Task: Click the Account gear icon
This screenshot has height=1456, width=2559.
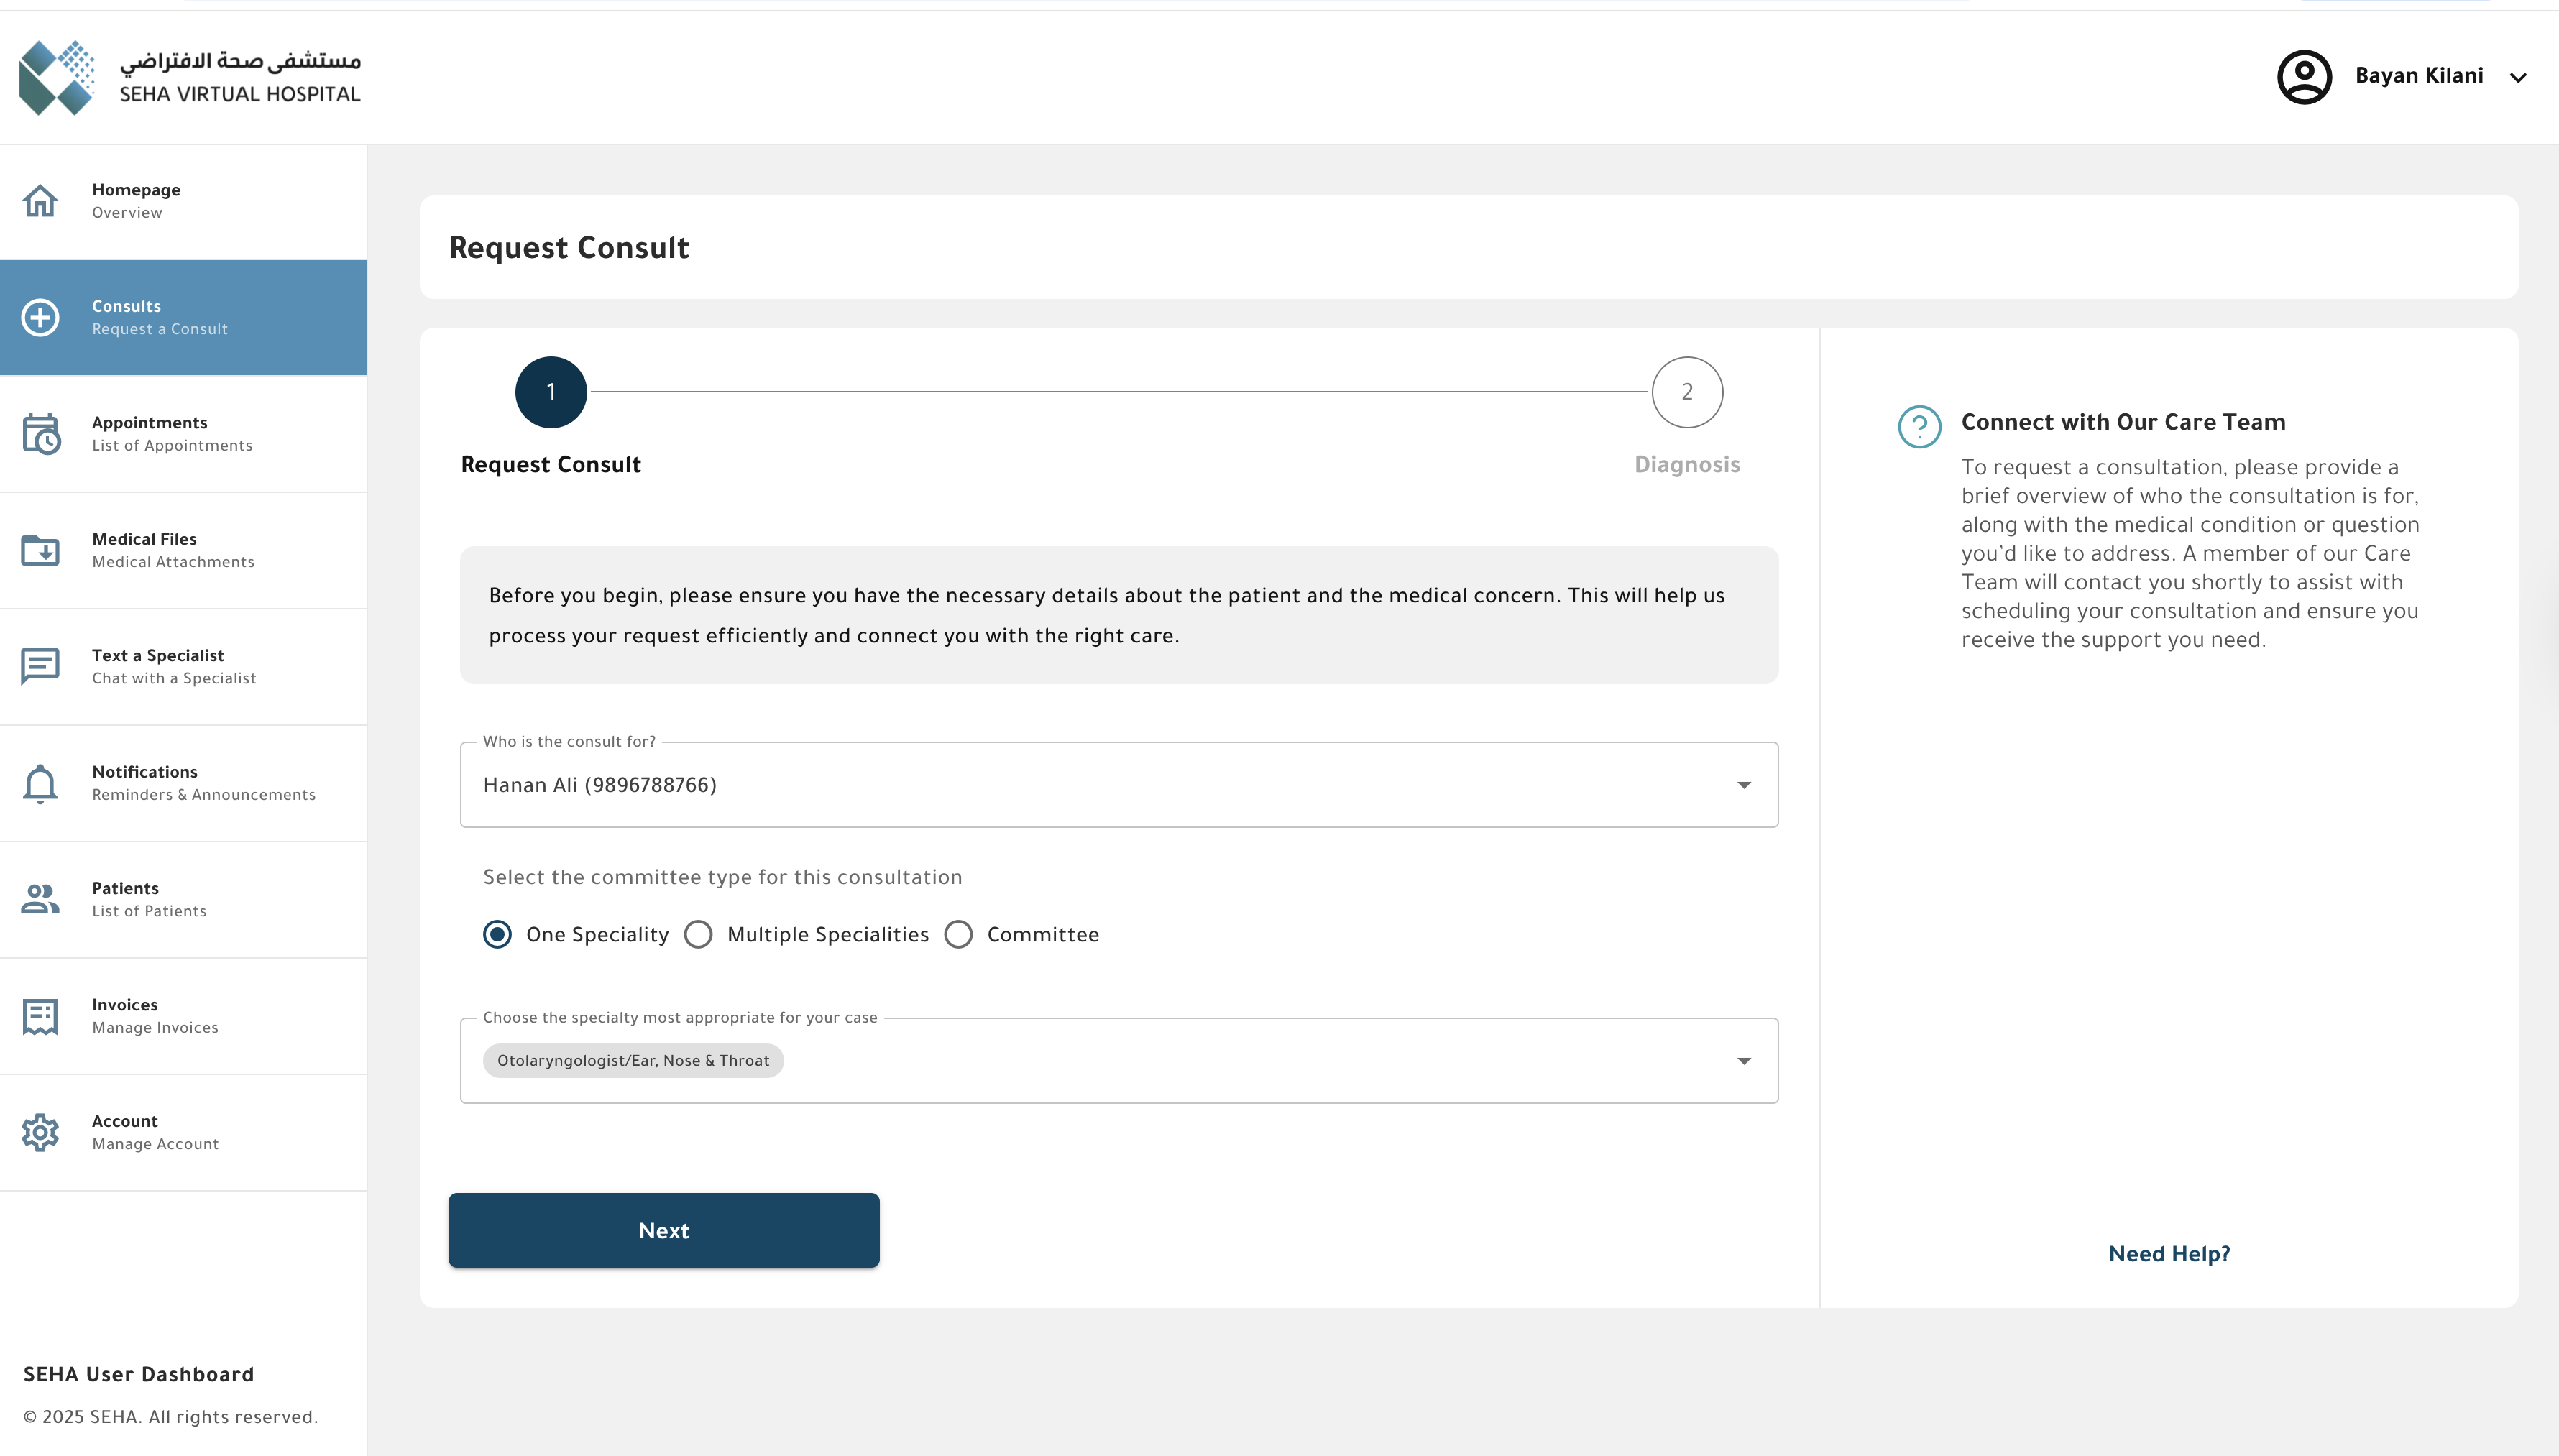Action: 40,1132
